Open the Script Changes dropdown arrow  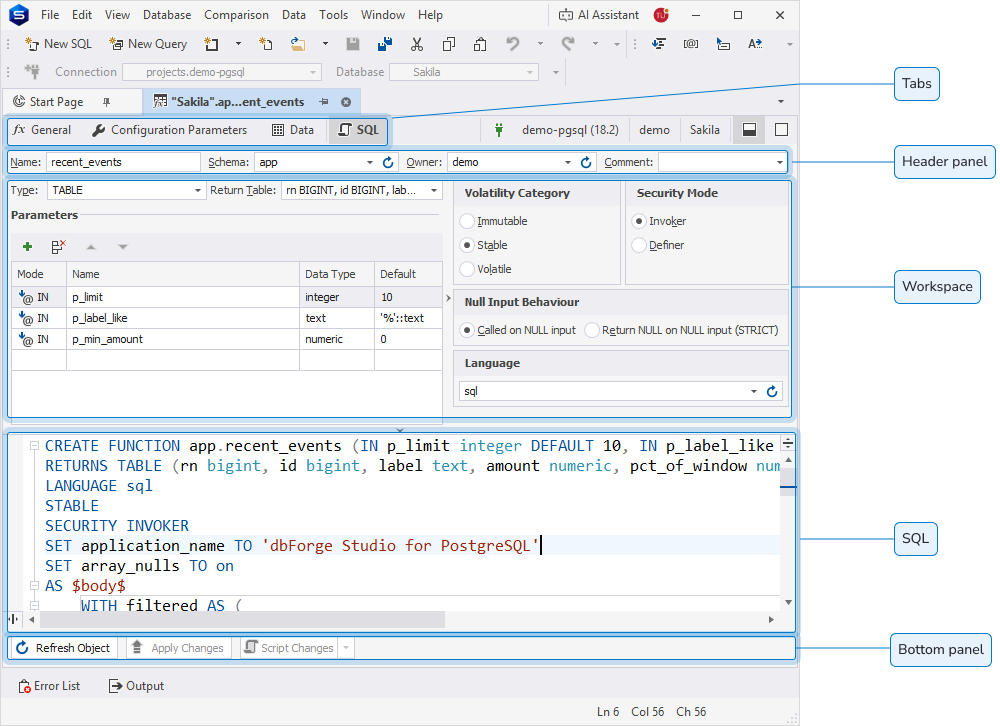coord(346,648)
